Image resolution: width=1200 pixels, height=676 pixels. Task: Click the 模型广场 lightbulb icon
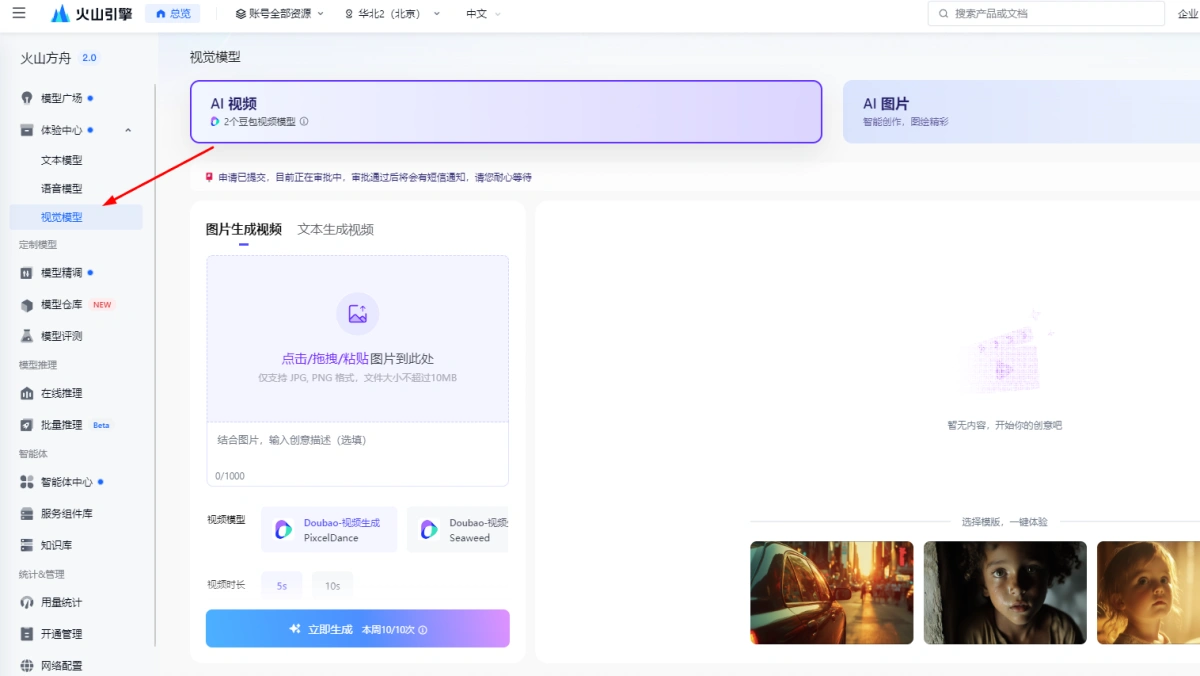[27, 98]
